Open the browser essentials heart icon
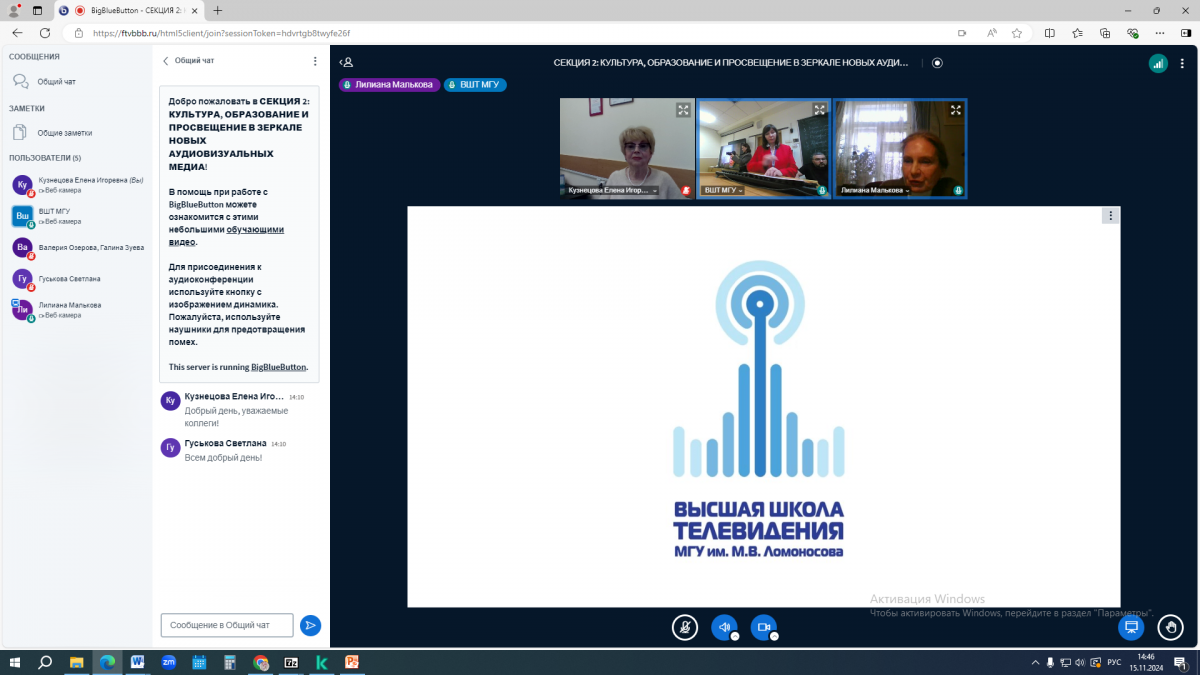The width and height of the screenshot is (1200, 675). [x=1133, y=32]
